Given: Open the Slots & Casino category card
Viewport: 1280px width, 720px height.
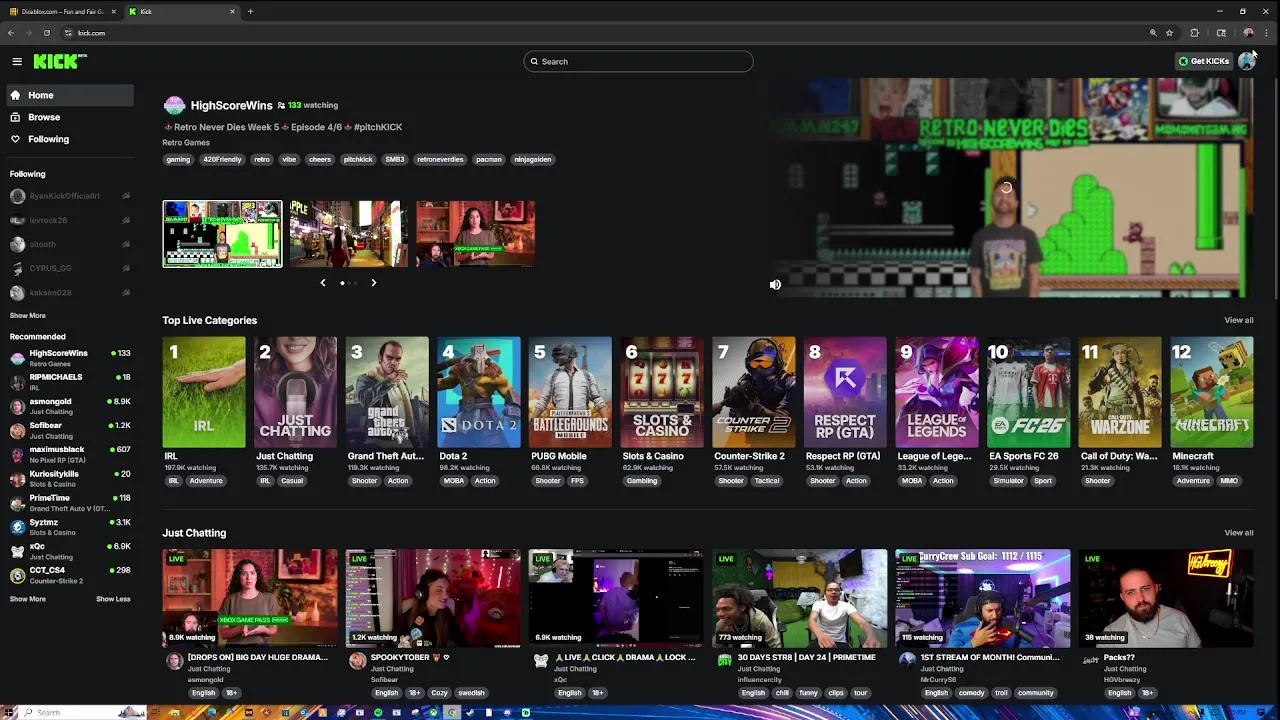Looking at the screenshot, I should pos(662,392).
